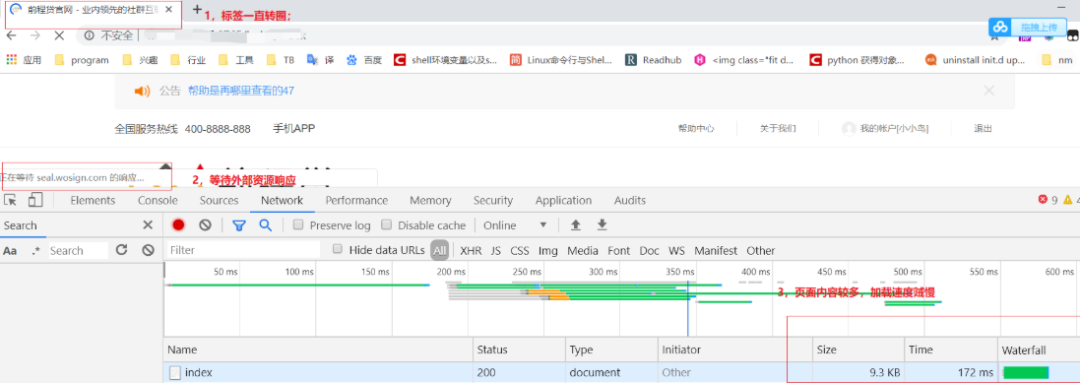The height and width of the screenshot is (383, 1080).
Task: Open the 译 translate bookmark
Action: pos(320,60)
